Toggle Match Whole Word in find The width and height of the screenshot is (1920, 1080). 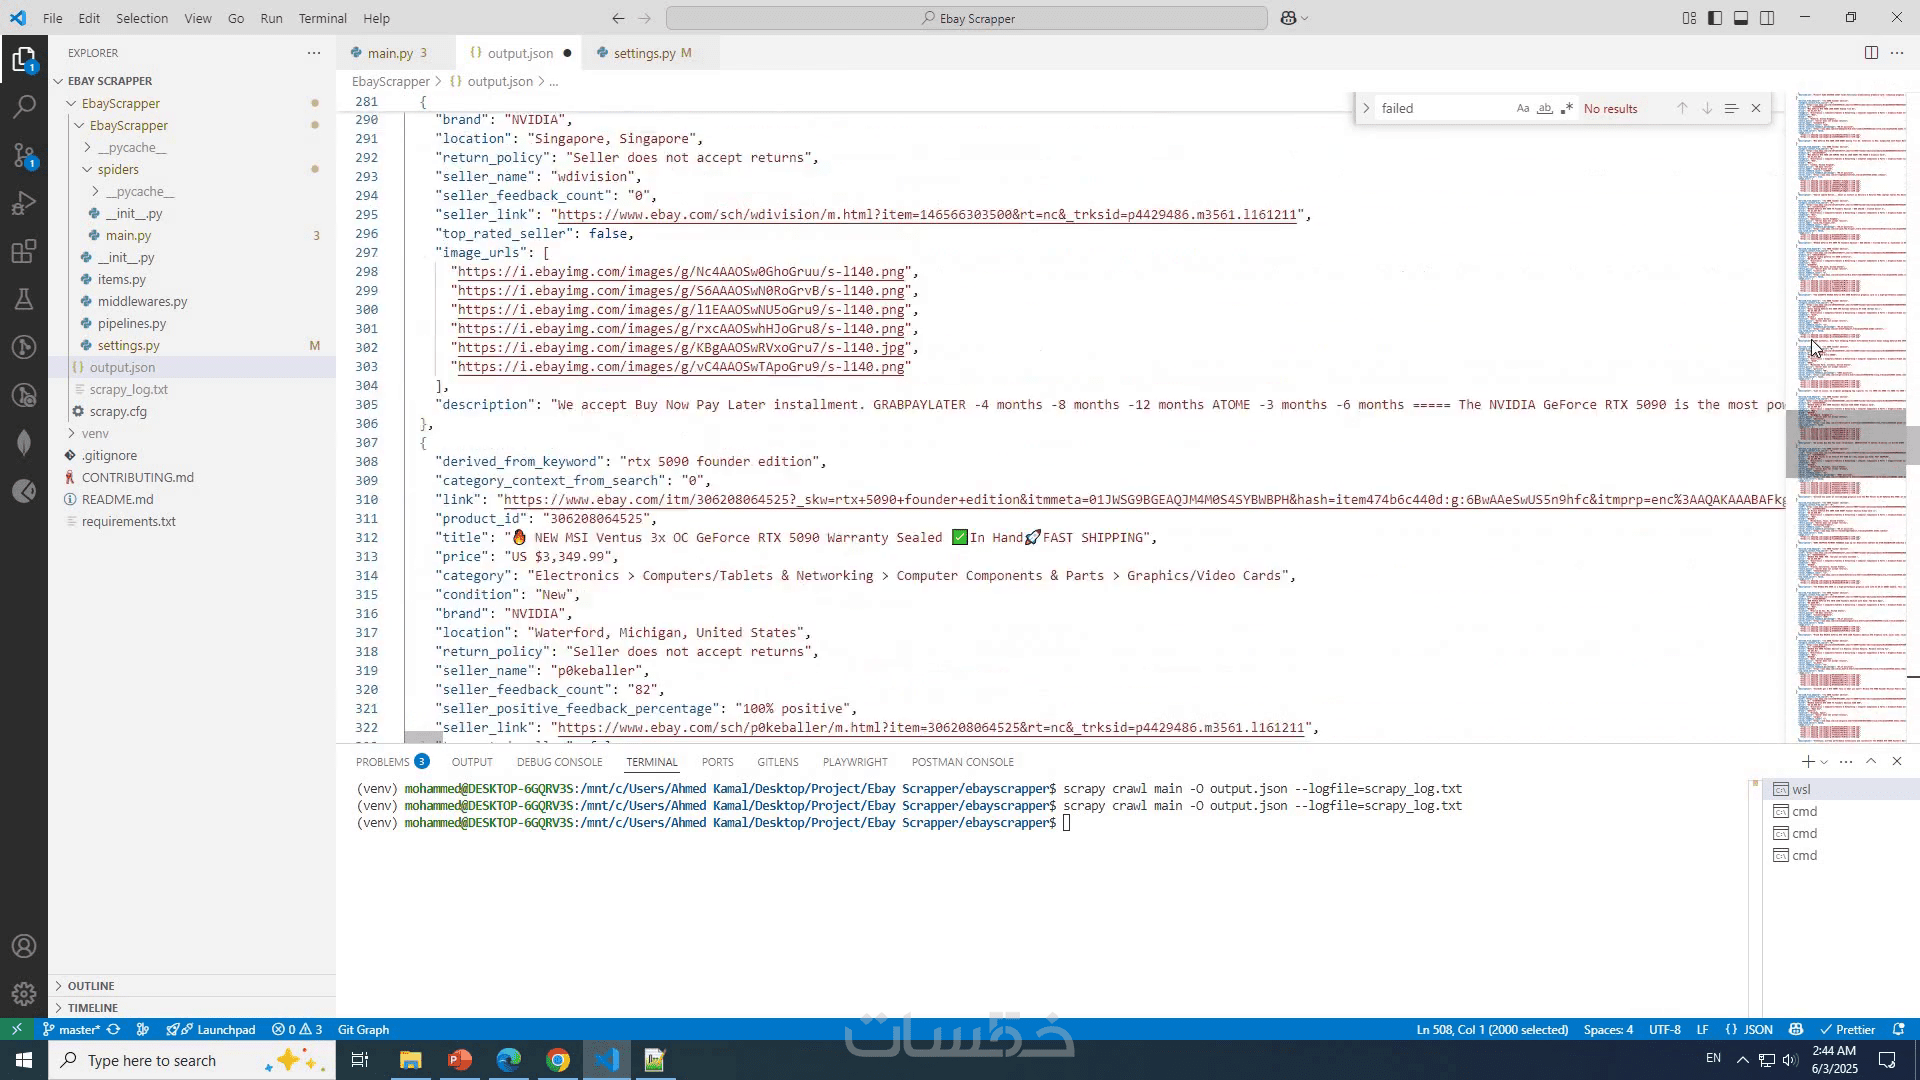pos(1544,108)
